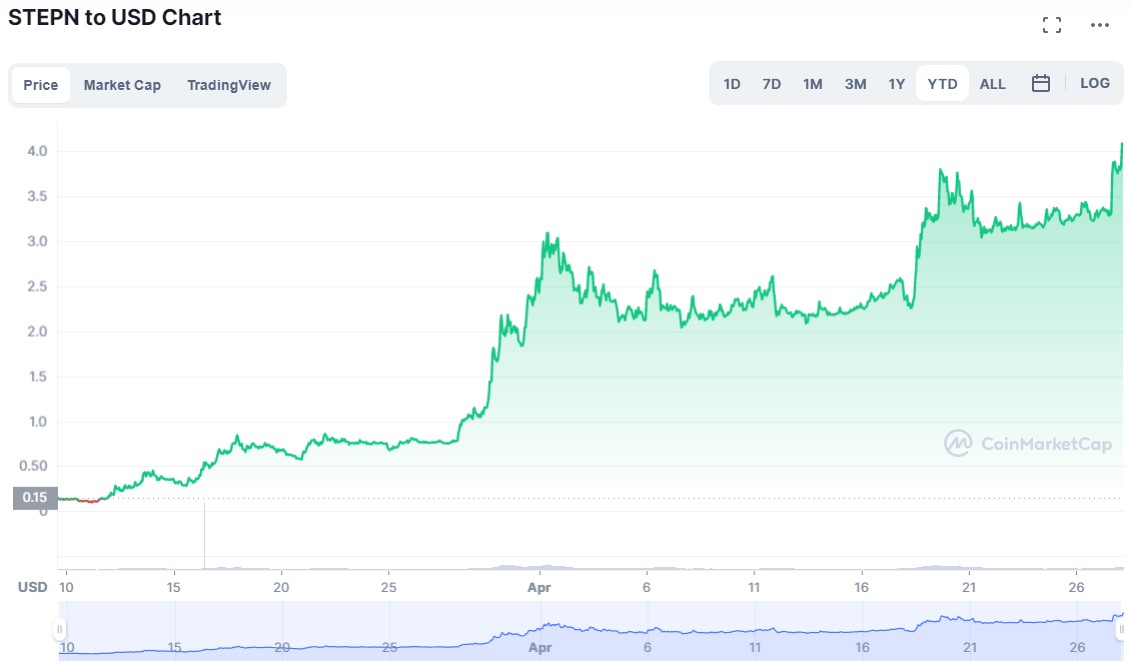Select the 1M time range

(x=812, y=84)
